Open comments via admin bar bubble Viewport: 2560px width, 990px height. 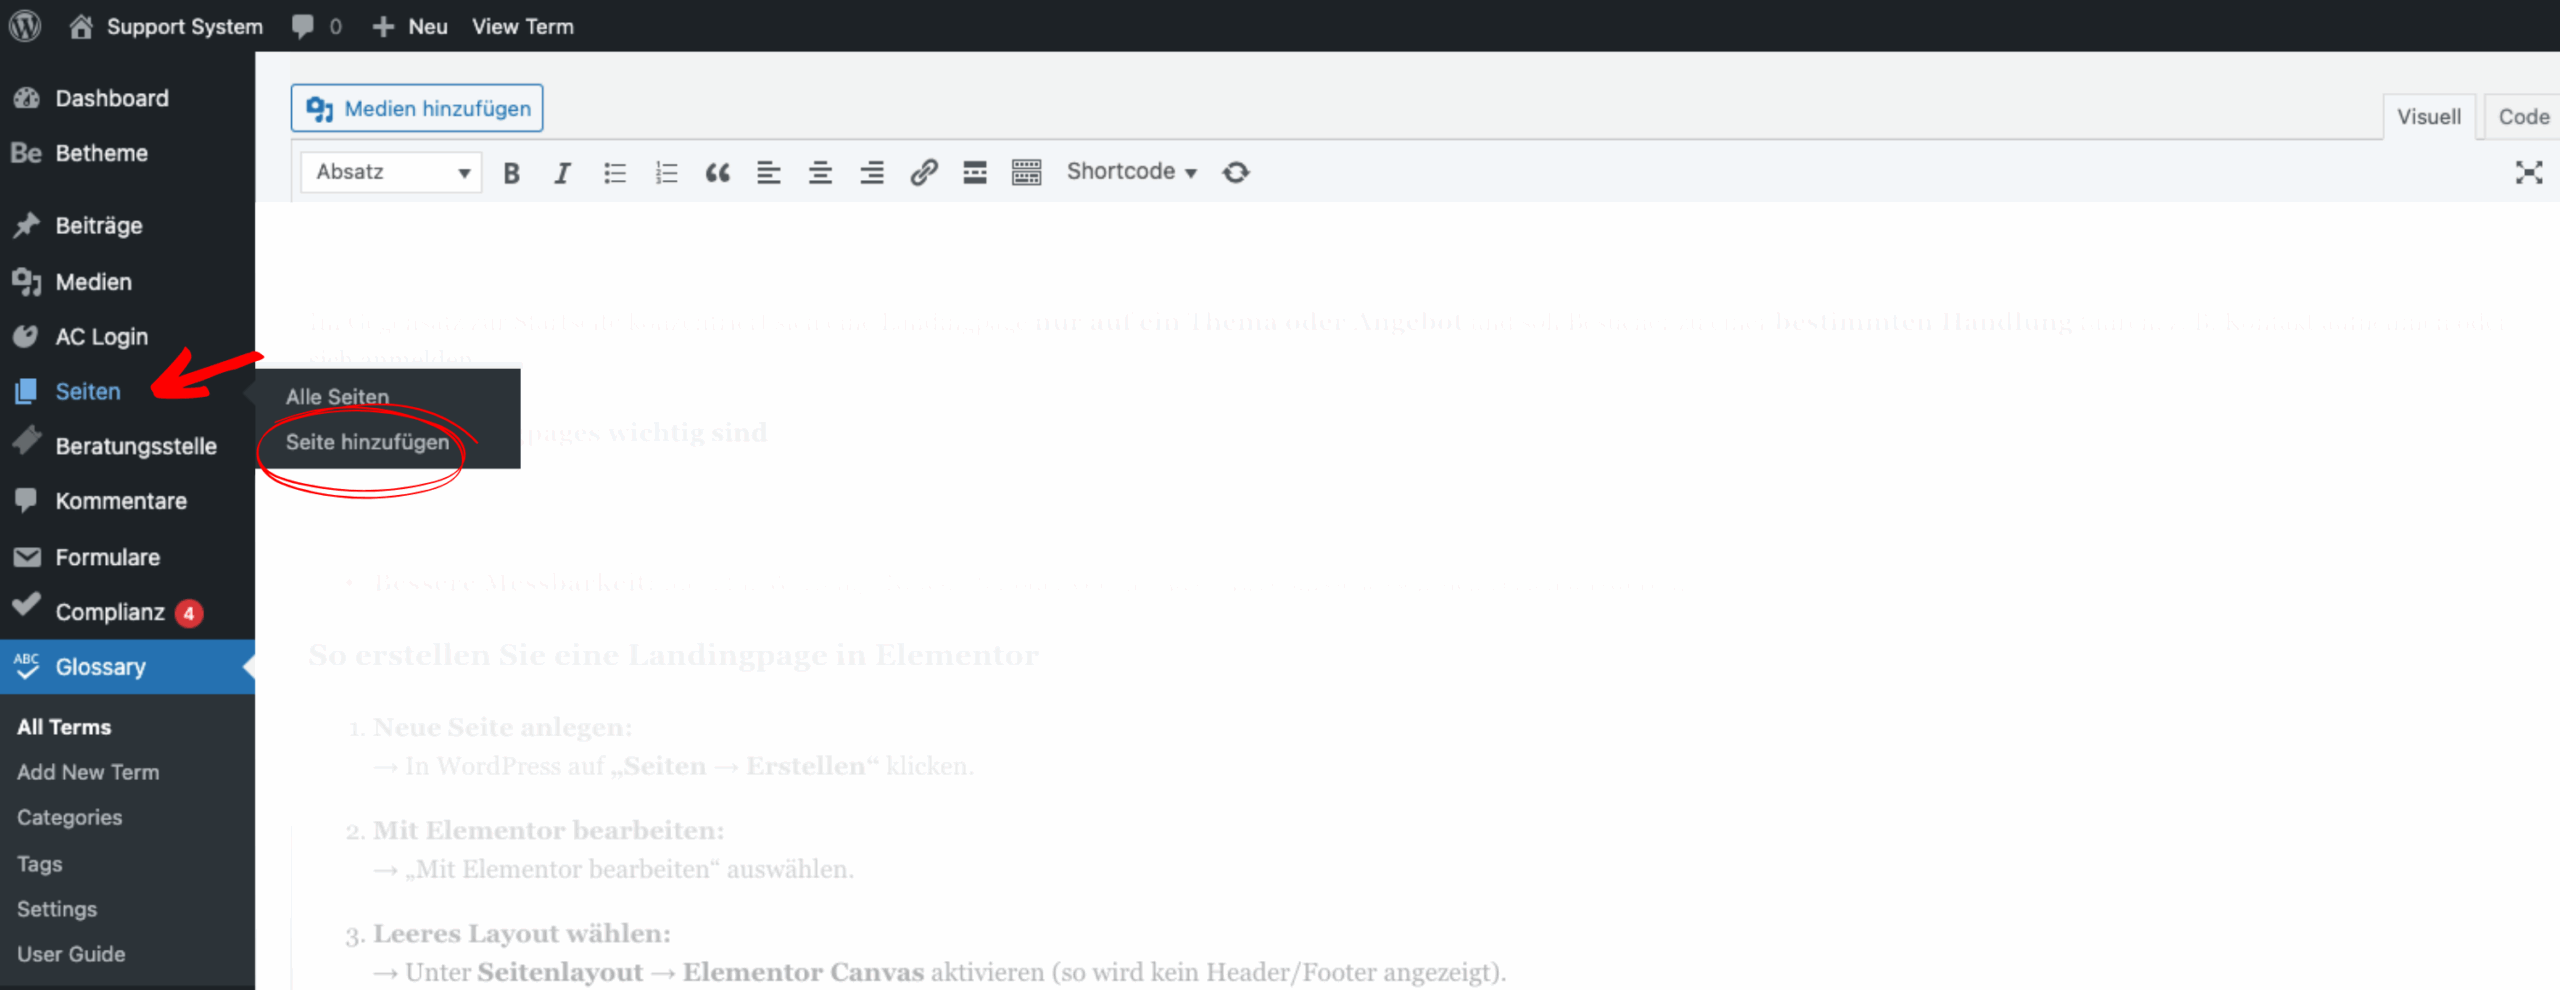pyautogui.click(x=305, y=25)
